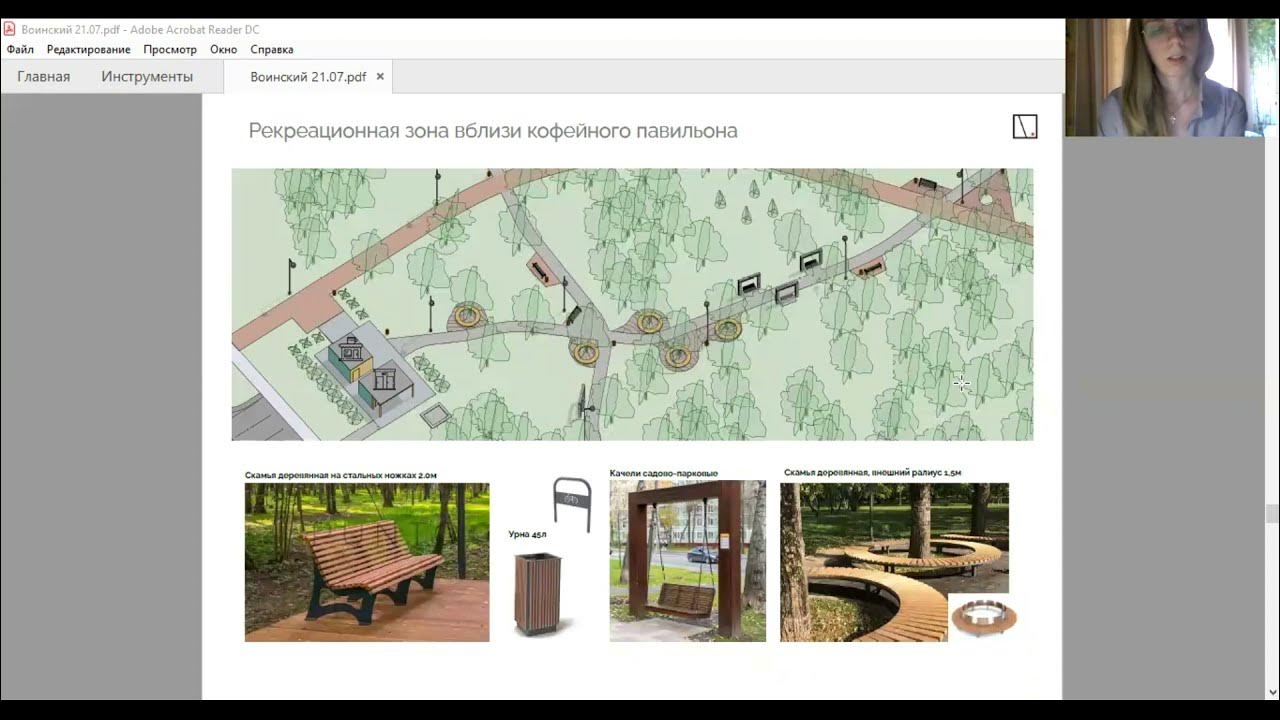This screenshot has height=720, width=1280.
Task: Click the studio logo on the page
Action: (1025, 126)
